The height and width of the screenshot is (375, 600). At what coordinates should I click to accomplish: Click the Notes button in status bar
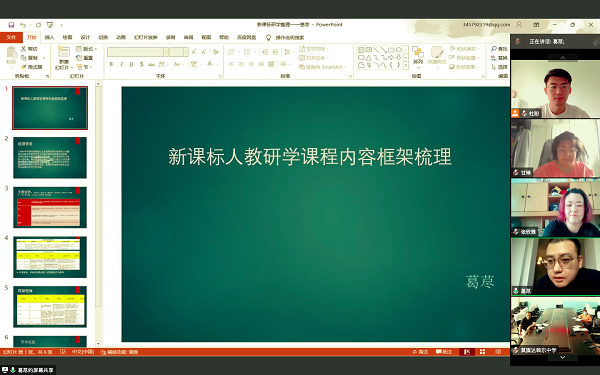421,352
